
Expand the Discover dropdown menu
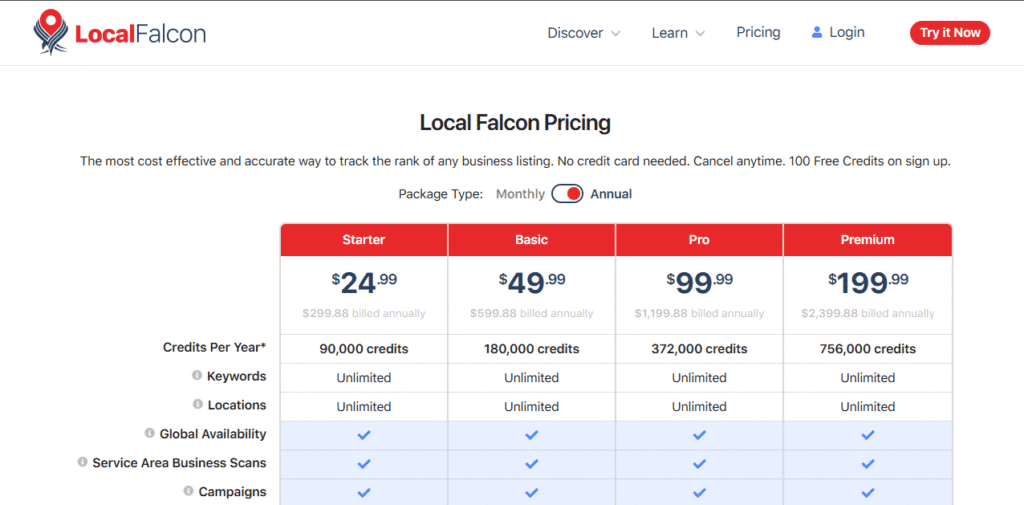click(584, 33)
